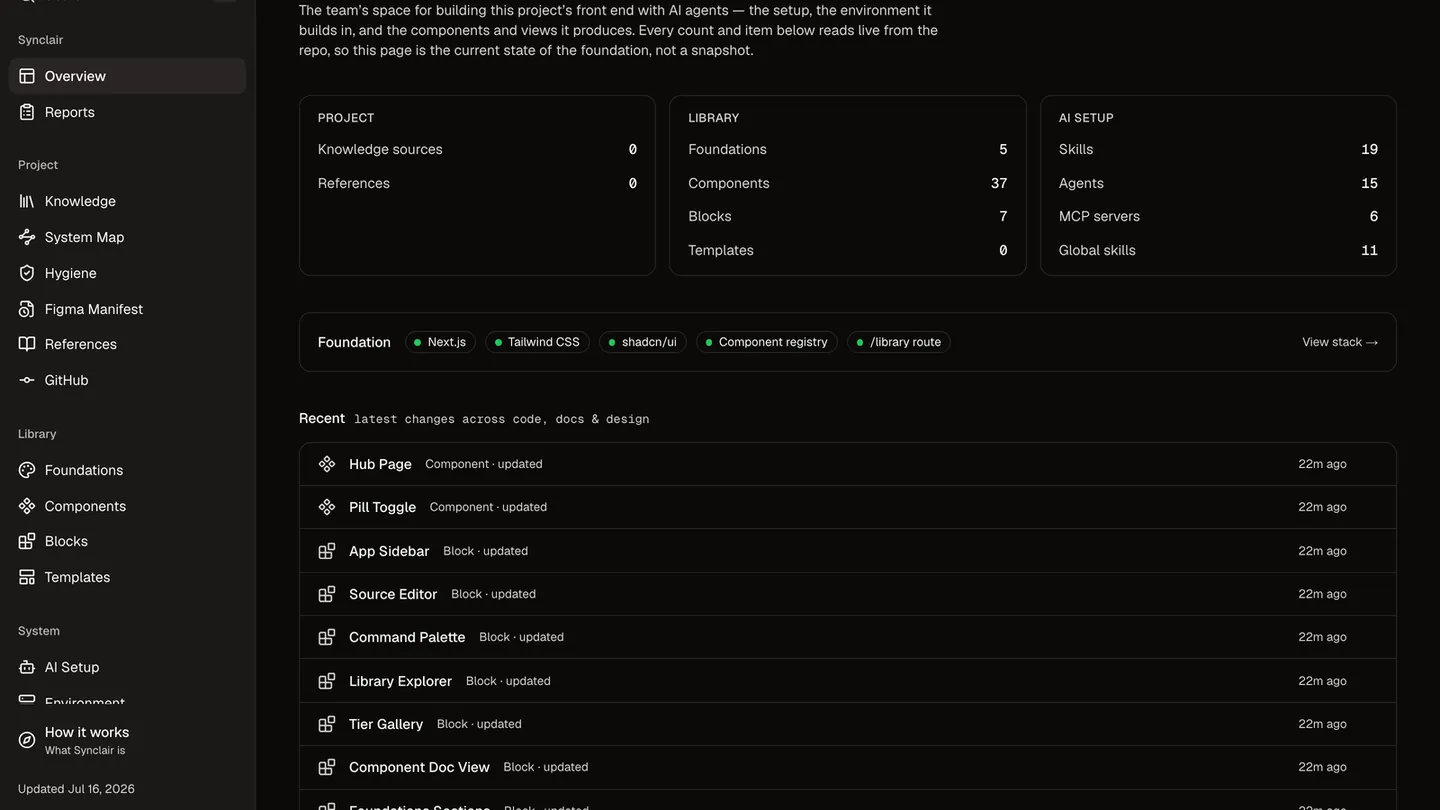The height and width of the screenshot is (810, 1440).
Task: Click the Updated Jul 16, 2026 text
Action: [x=76, y=789]
